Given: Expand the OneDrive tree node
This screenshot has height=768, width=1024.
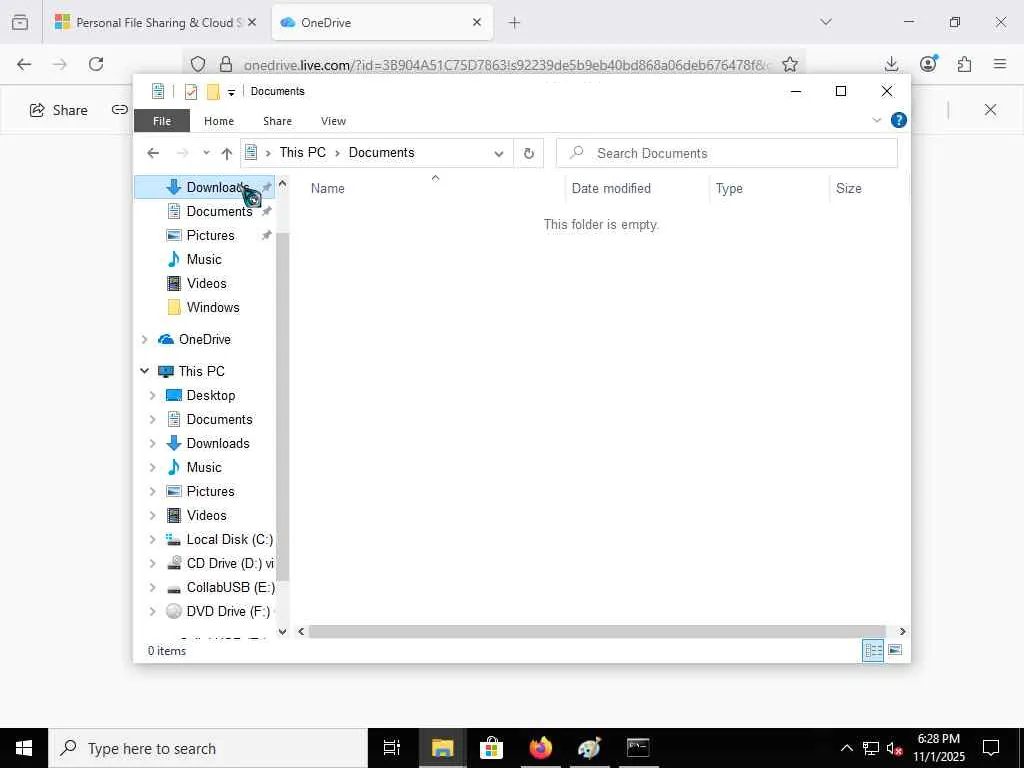Looking at the screenshot, I should click(144, 339).
